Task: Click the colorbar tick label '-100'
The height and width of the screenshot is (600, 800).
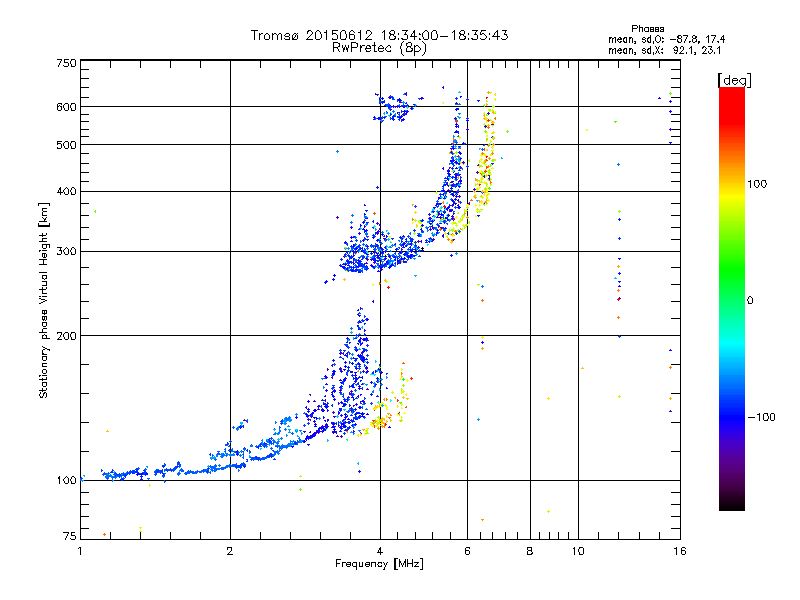Action: [762, 417]
